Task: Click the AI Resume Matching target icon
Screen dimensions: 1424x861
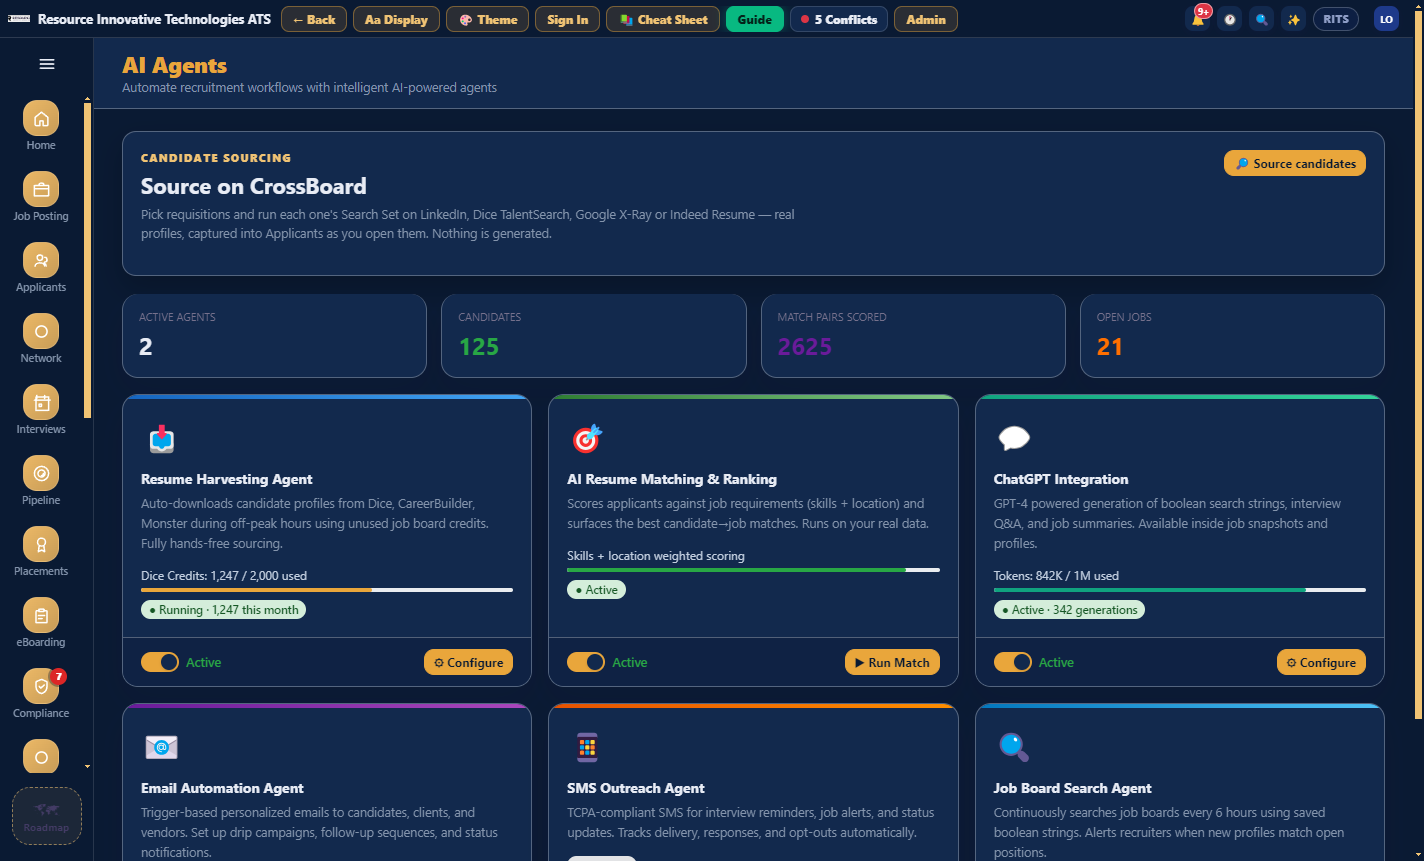Action: pyautogui.click(x=587, y=439)
